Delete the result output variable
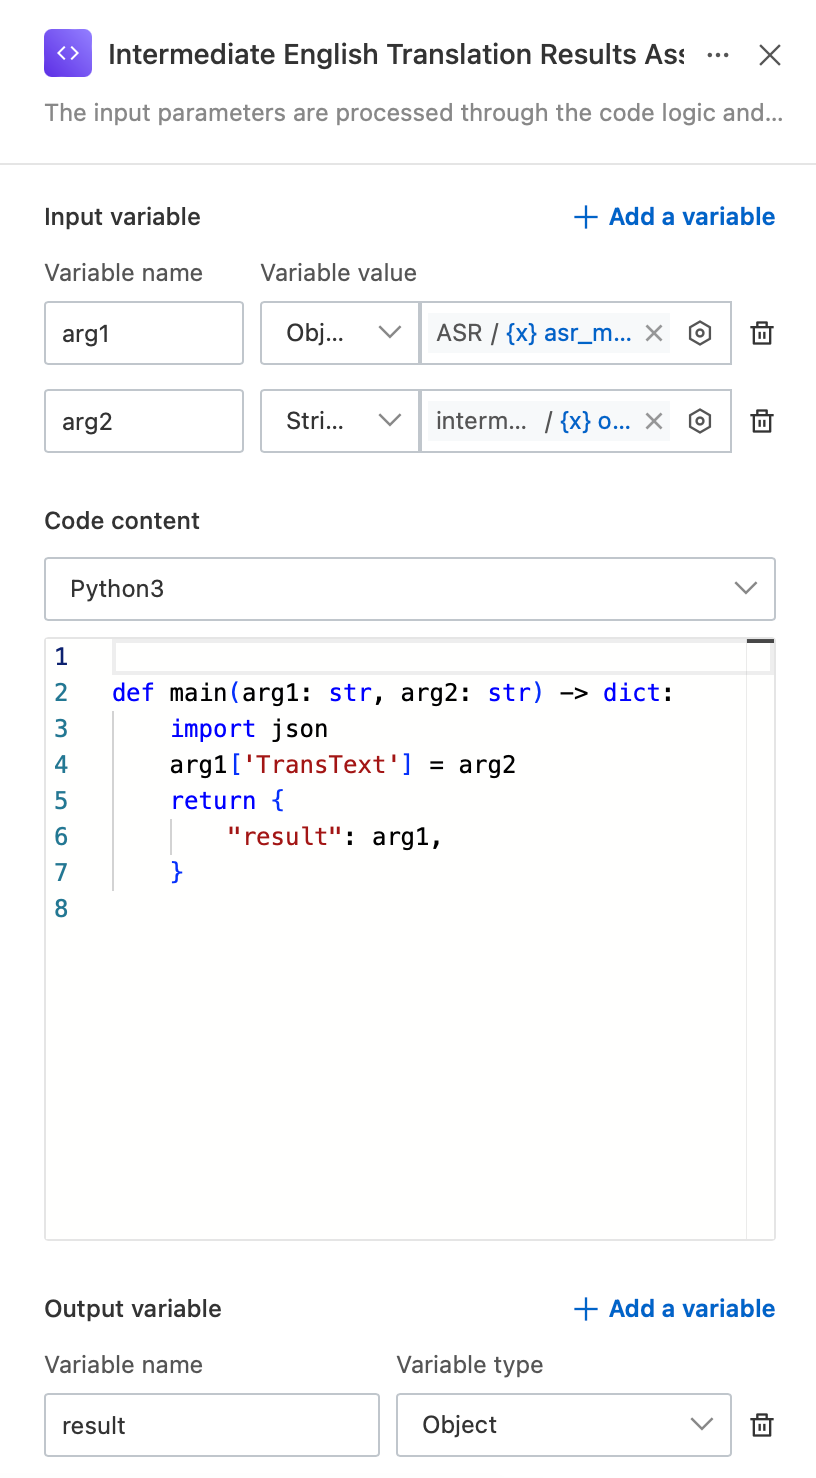816x1478 pixels. [762, 1425]
